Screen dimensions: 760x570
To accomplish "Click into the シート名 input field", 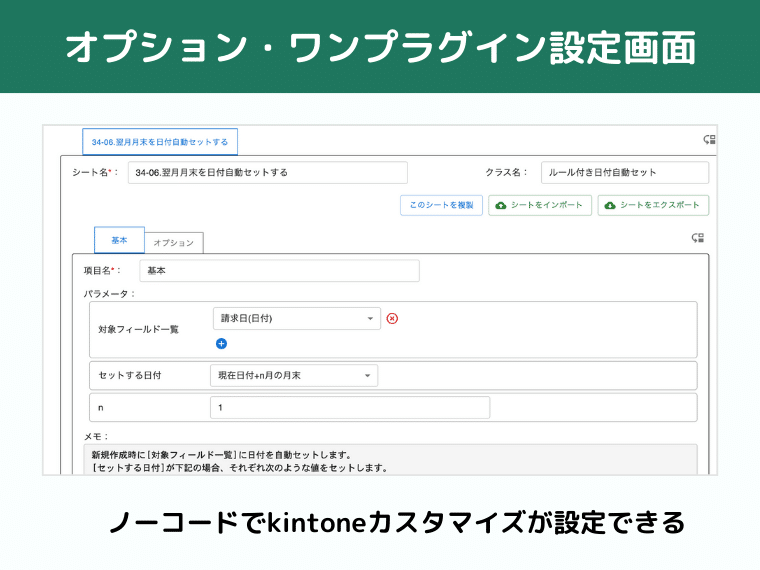I will pos(267,172).
